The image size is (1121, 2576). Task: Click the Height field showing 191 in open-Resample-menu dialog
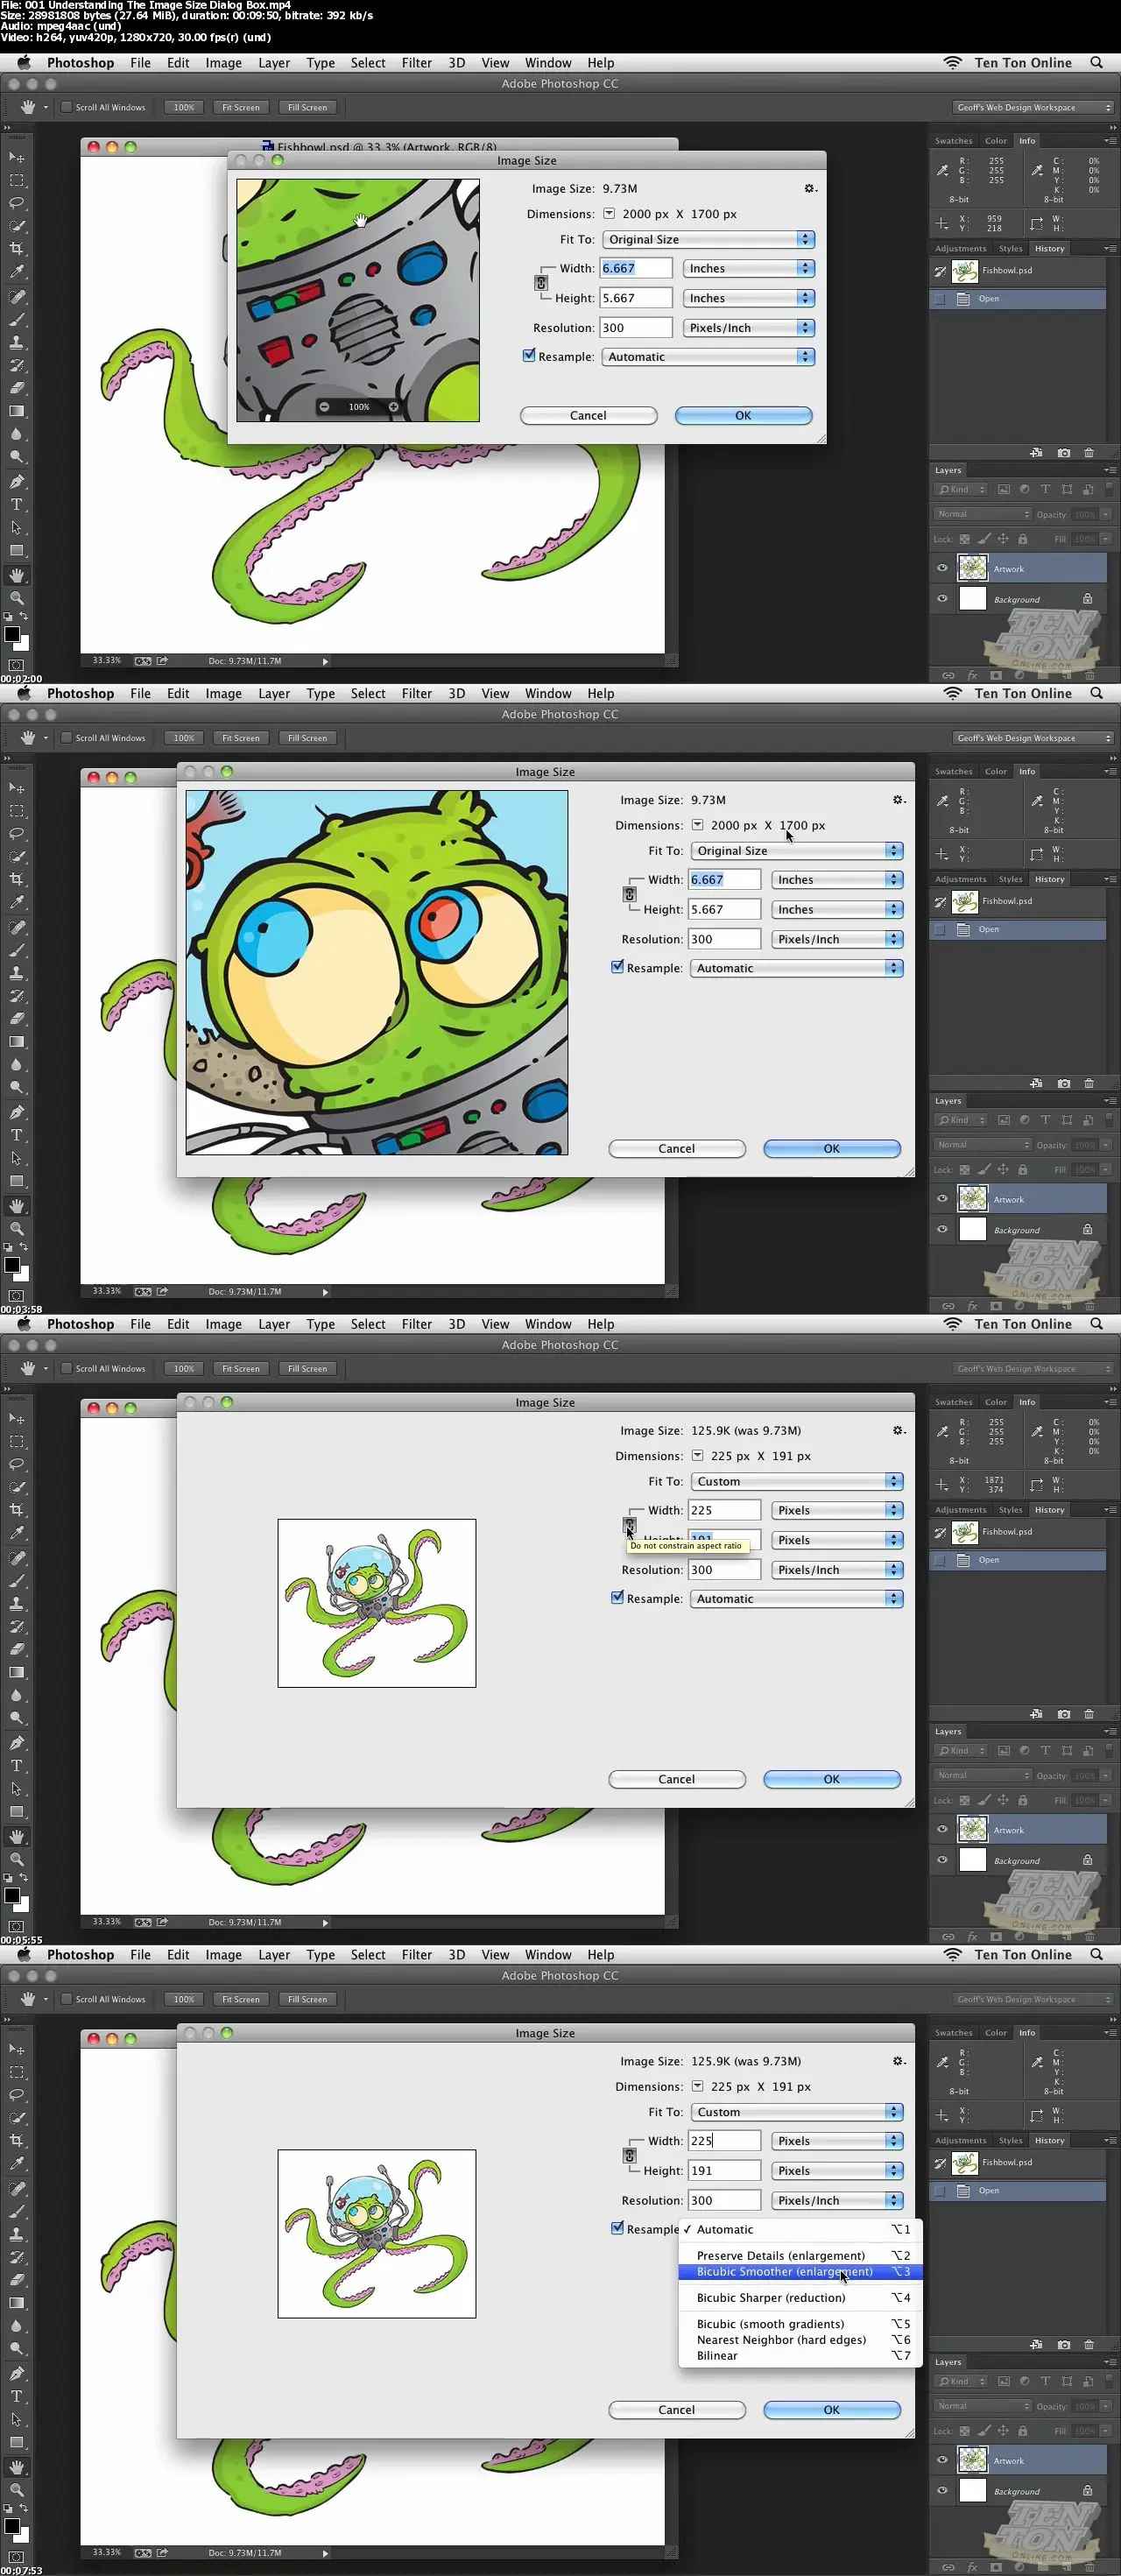(724, 2170)
